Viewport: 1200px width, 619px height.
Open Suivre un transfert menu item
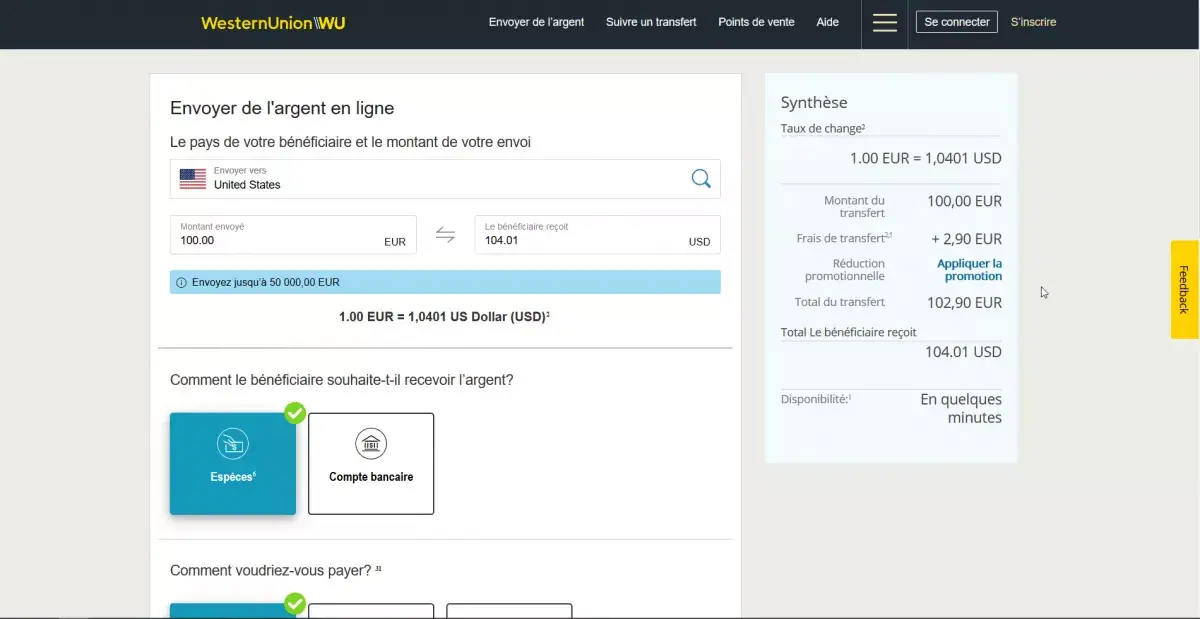pyautogui.click(x=651, y=22)
